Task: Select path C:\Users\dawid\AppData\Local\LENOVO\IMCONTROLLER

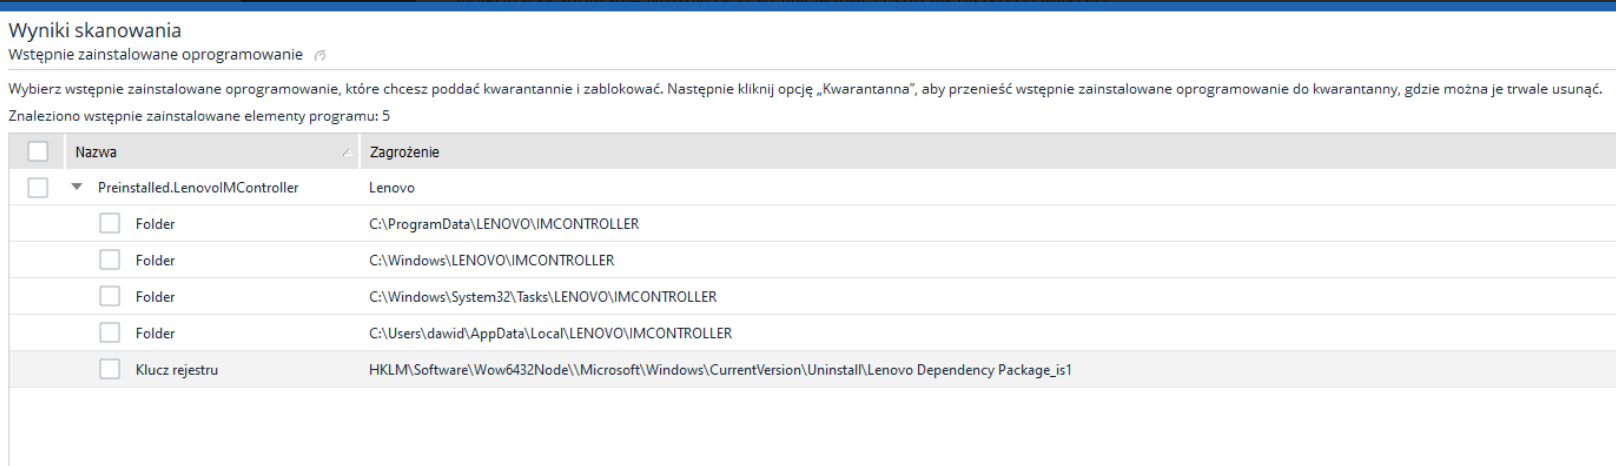Action: 551,333
